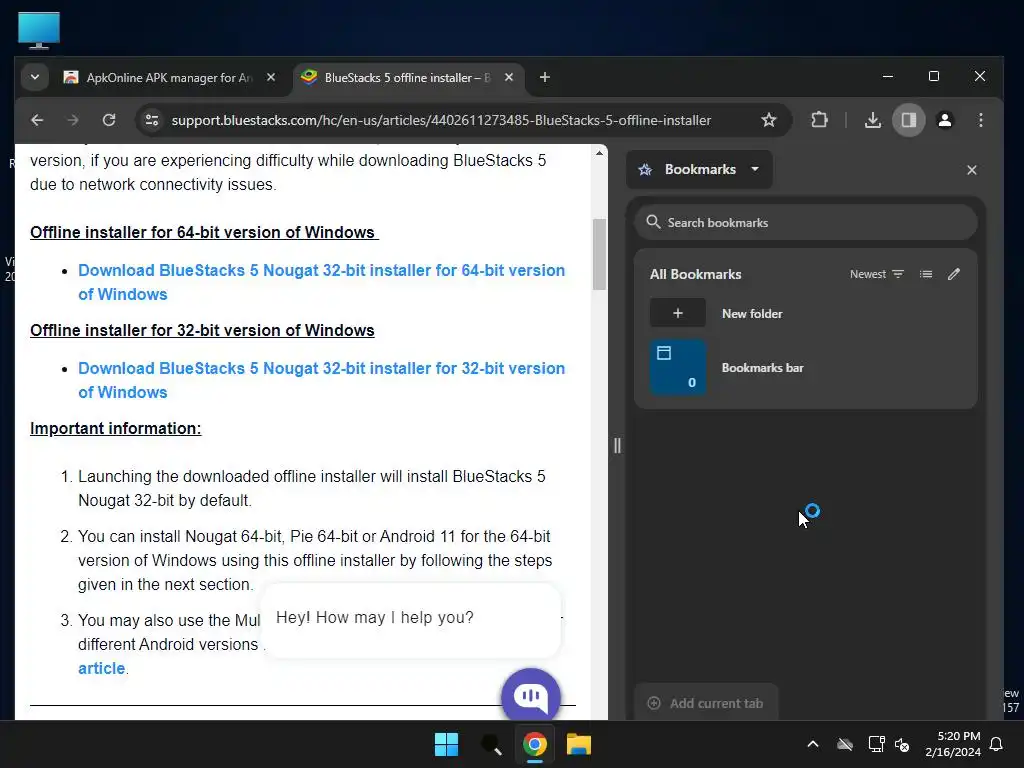Open the Bookmarks bar folder
1024x768 pixels.
pos(806,368)
